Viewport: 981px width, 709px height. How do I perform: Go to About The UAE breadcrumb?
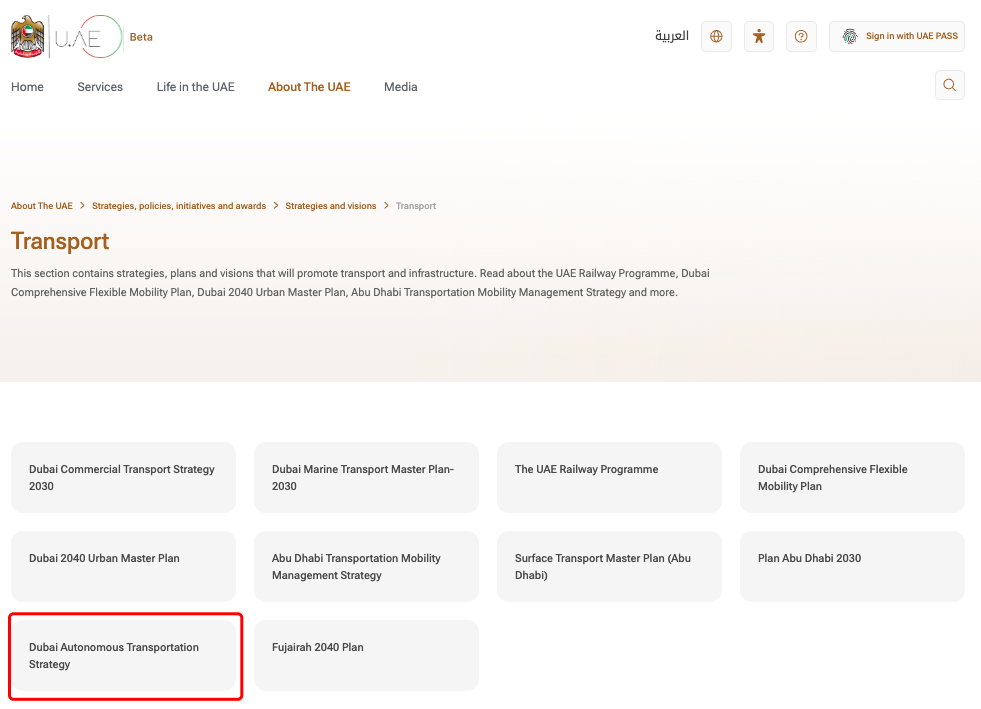[x=42, y=206]
